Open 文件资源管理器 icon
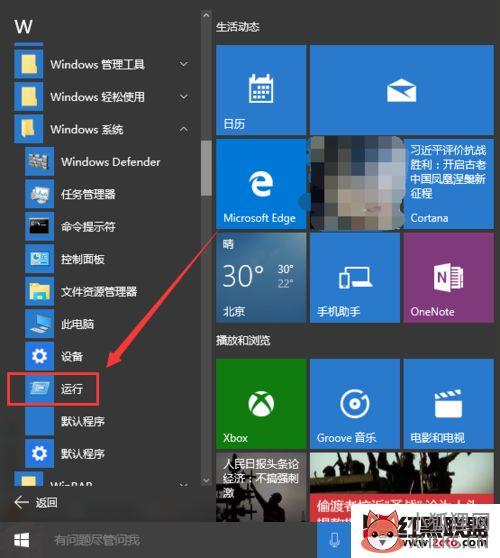Image resolution: width=500 pixels, height=558 pixels. [40, 291]
